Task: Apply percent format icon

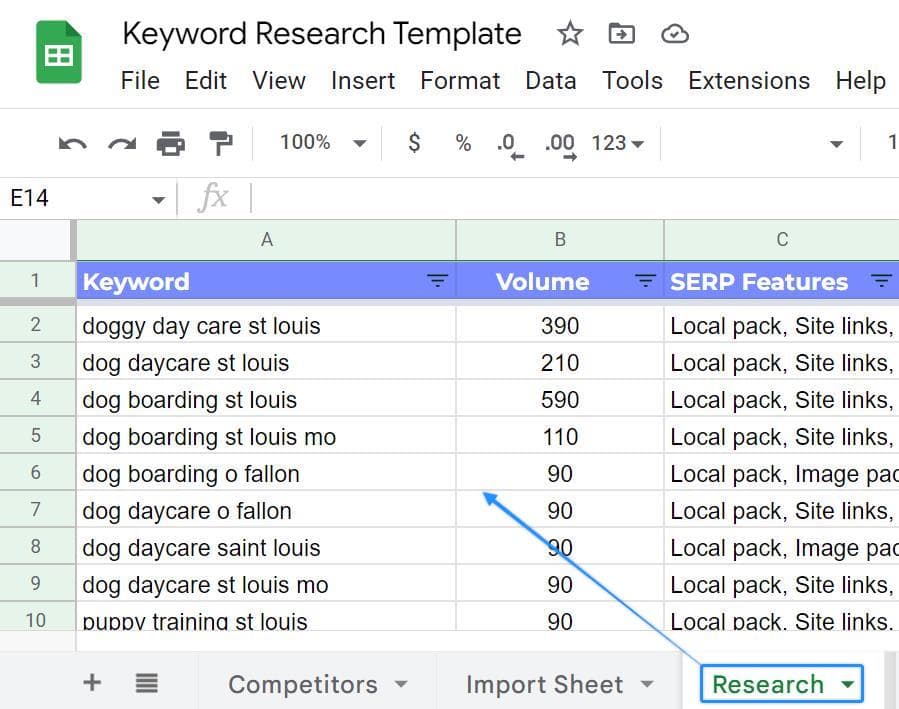Action: point(462,143)
